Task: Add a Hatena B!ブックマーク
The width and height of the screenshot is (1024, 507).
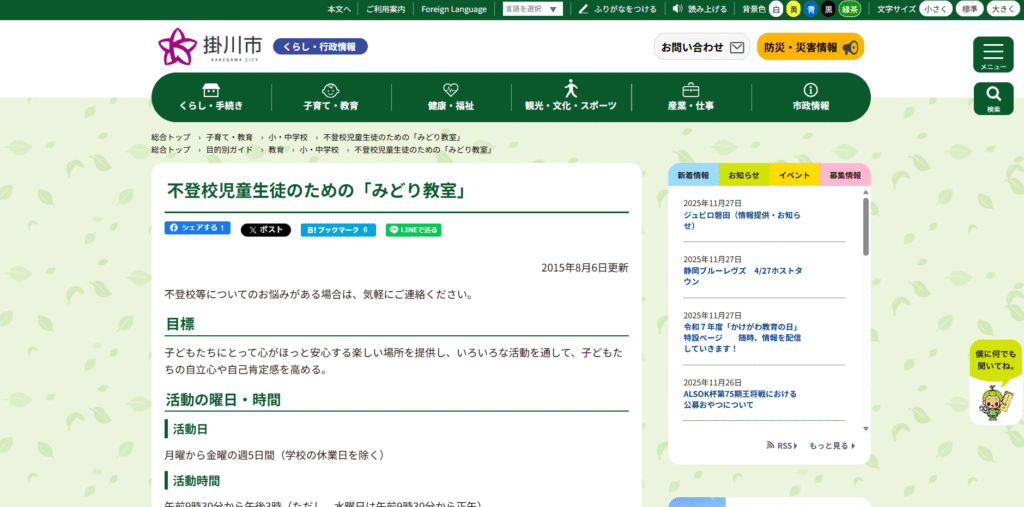Action: click(338, 230)
